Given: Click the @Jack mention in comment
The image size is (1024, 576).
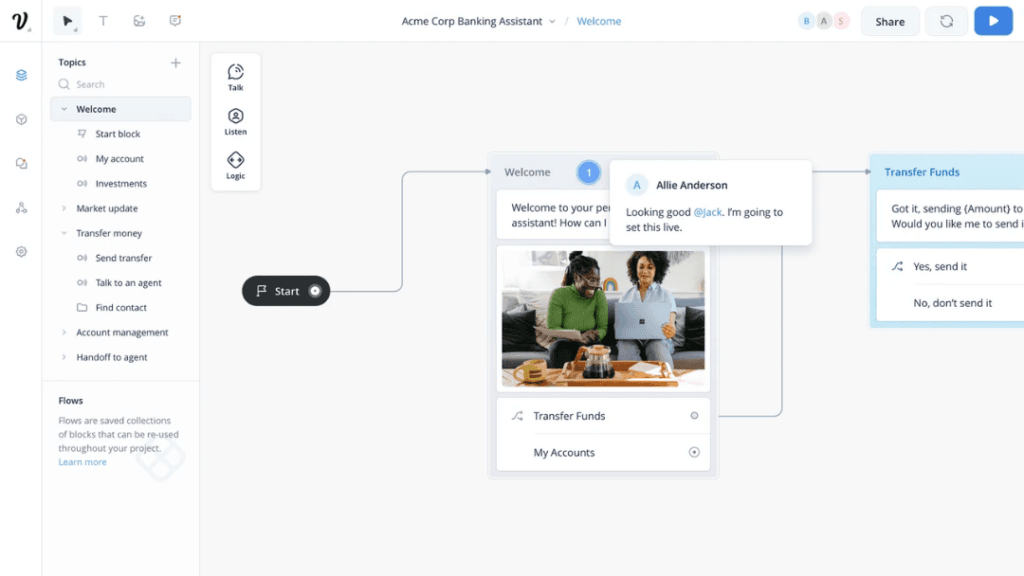Looking at the screenshot, I should pyautogui.click(x=708, y=212).
